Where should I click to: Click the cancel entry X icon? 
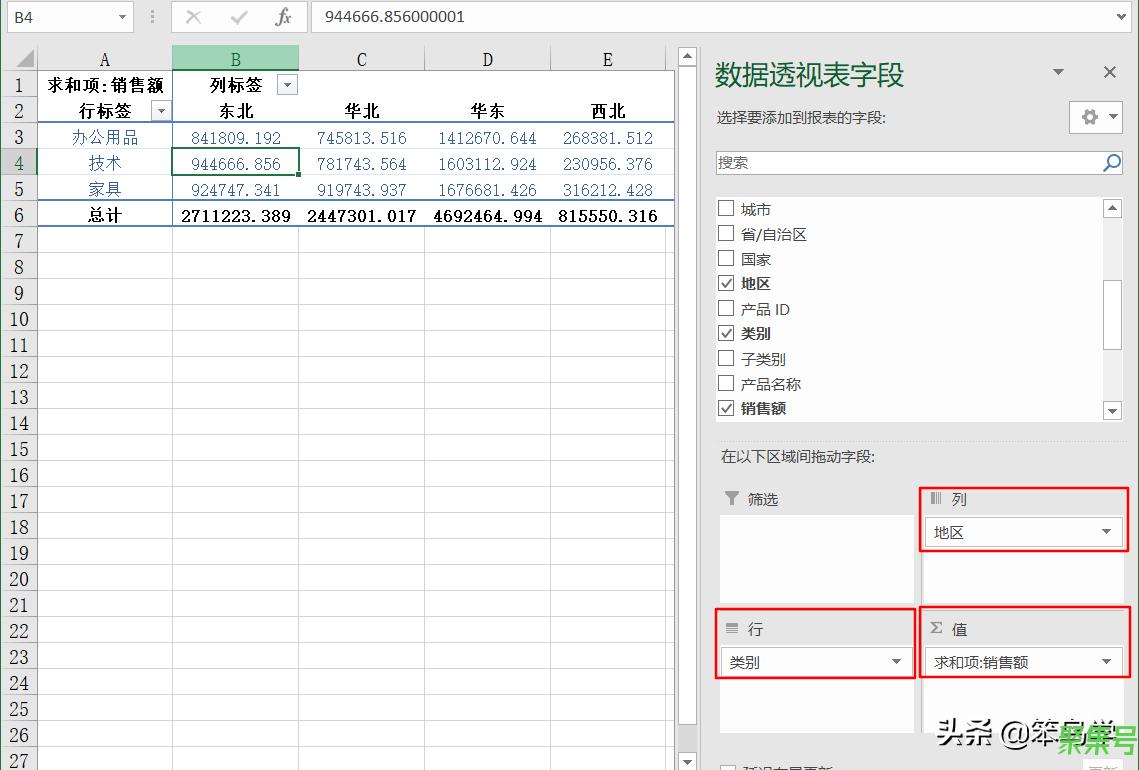(194, 17)
